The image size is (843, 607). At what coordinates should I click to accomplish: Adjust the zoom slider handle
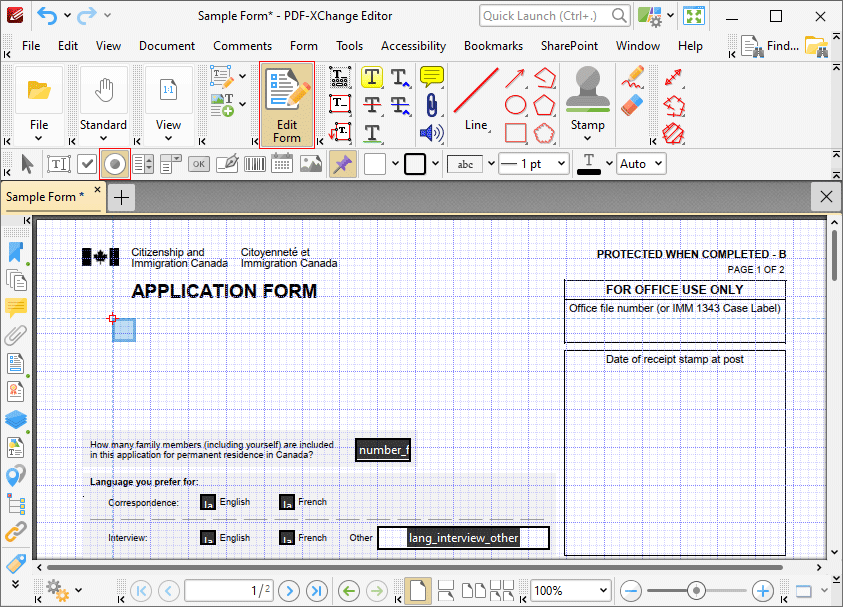(x=696, y=591)
